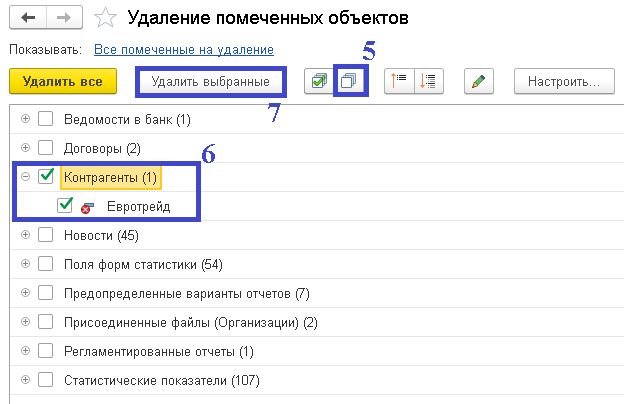Tick the Договоры (2) checkbox

[45, 148]
